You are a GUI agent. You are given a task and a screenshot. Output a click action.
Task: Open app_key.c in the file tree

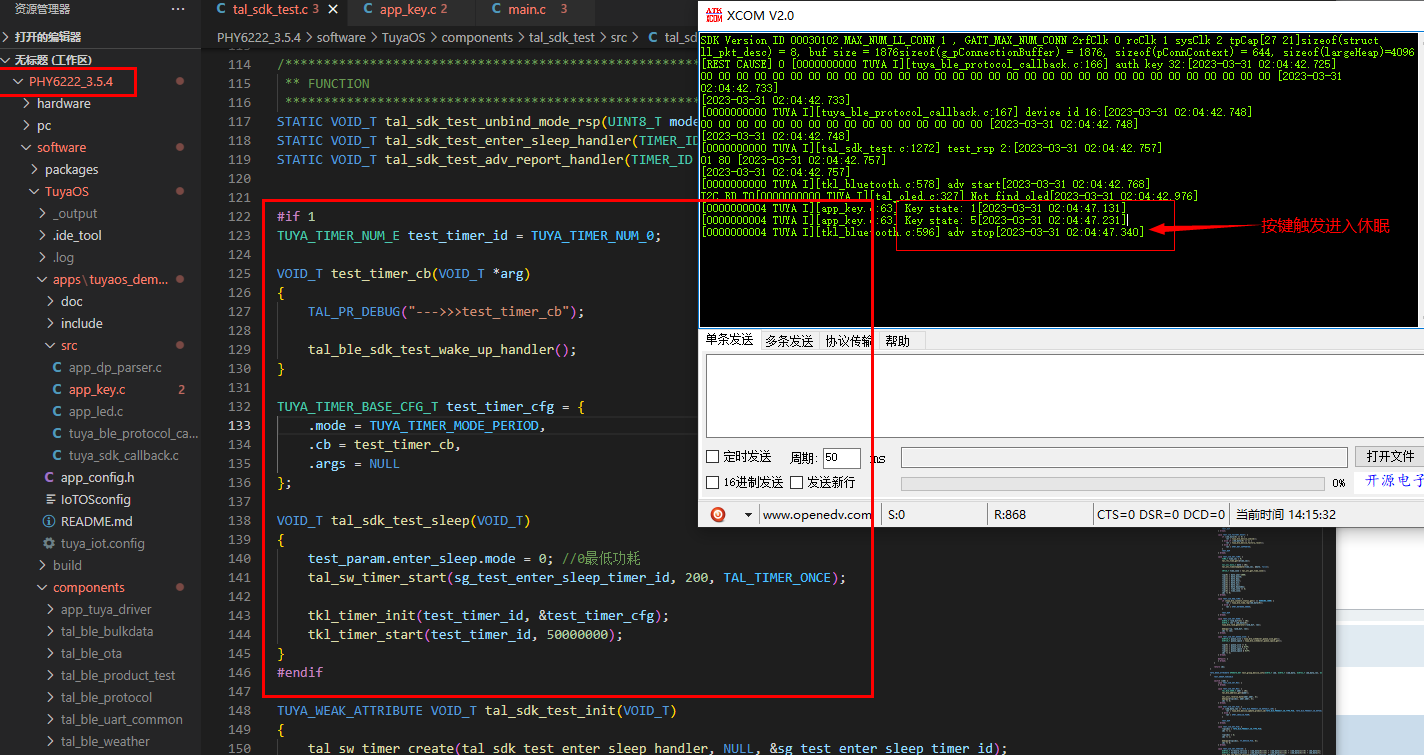click(x=97, y=389)
